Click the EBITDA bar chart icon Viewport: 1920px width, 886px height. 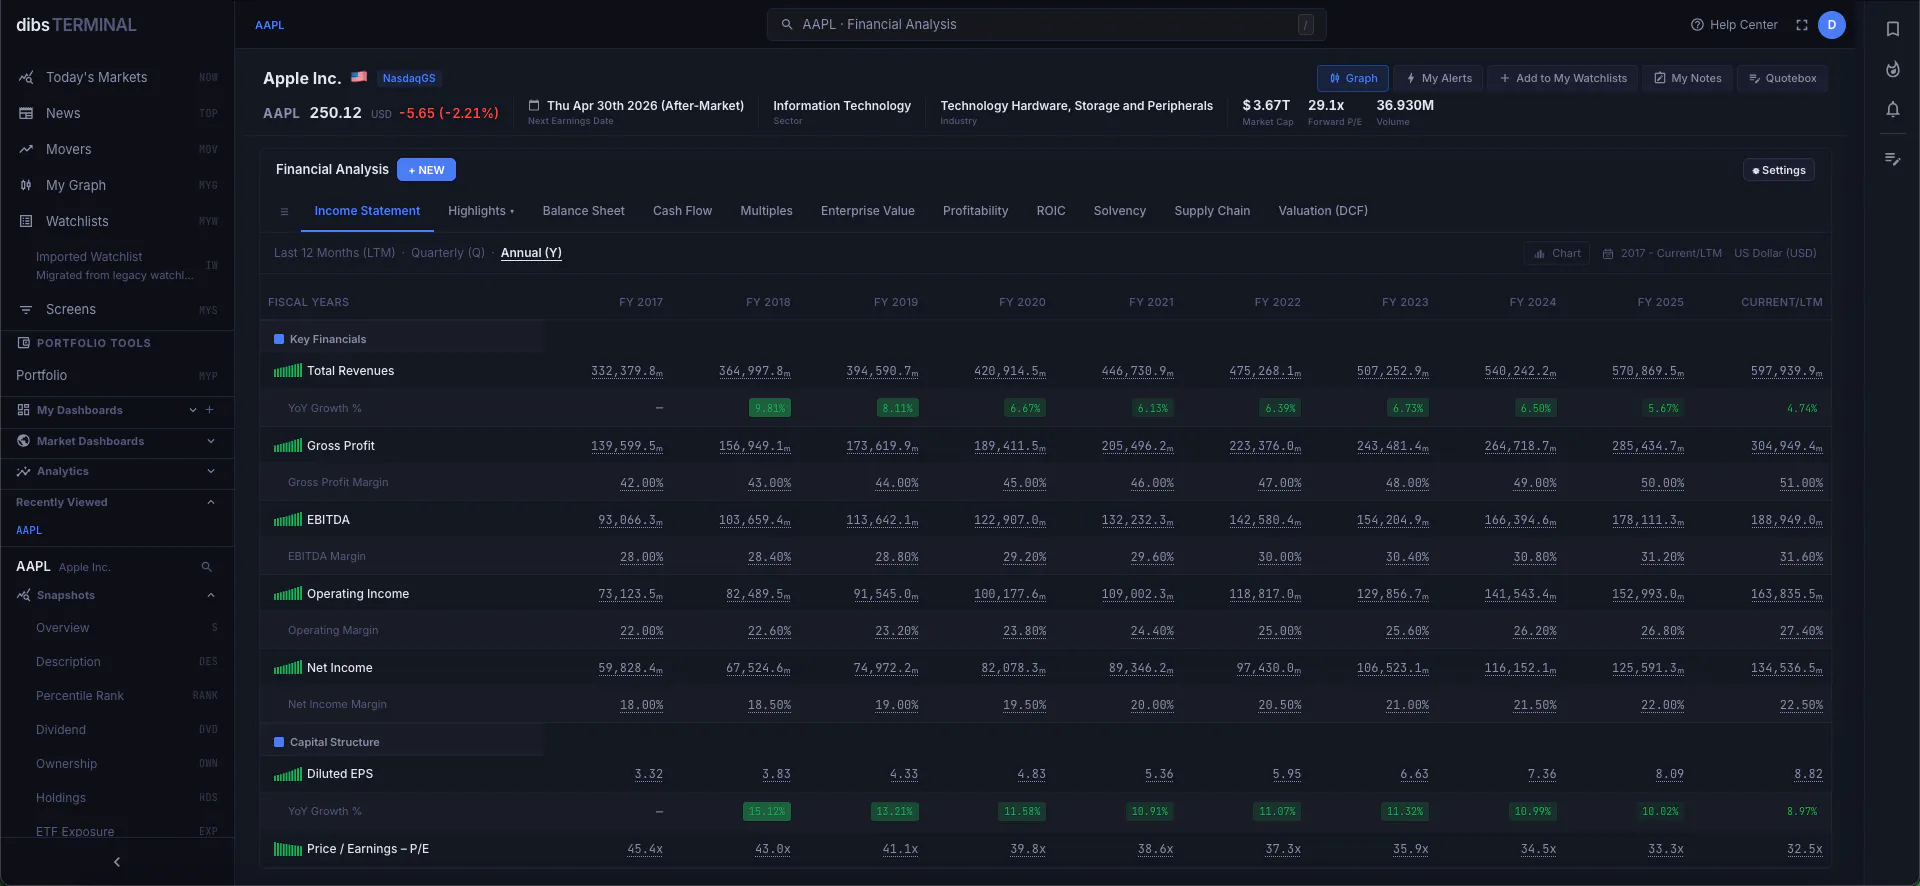pos(288,520)
